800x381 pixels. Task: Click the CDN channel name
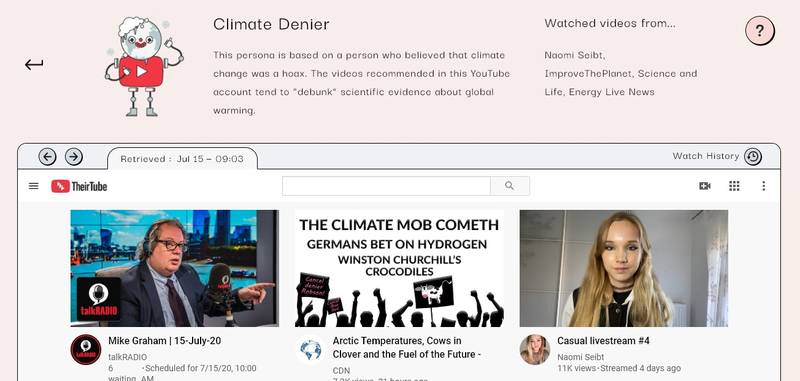[341, 370]
